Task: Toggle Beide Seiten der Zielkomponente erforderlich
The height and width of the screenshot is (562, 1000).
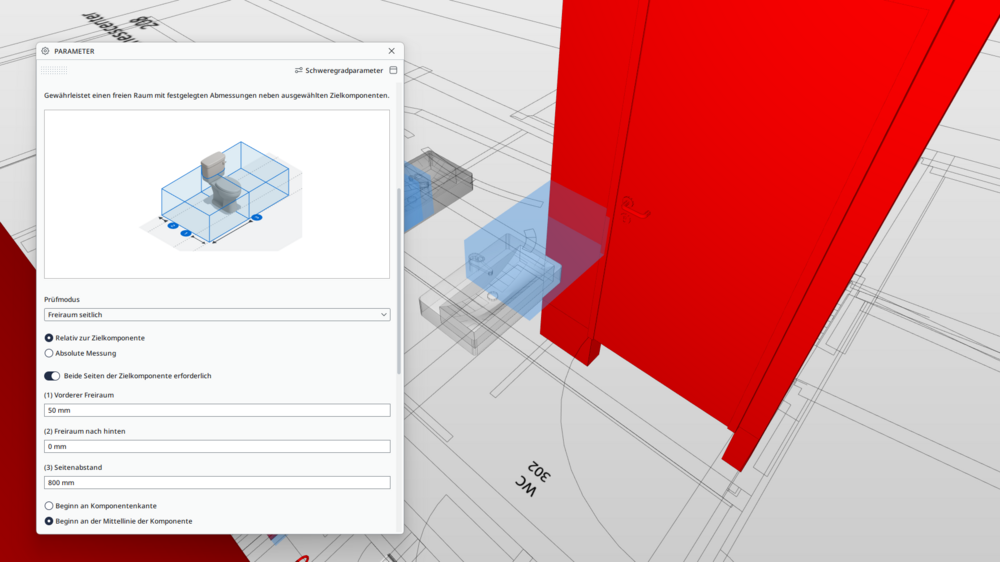Action: pos(51,376)
